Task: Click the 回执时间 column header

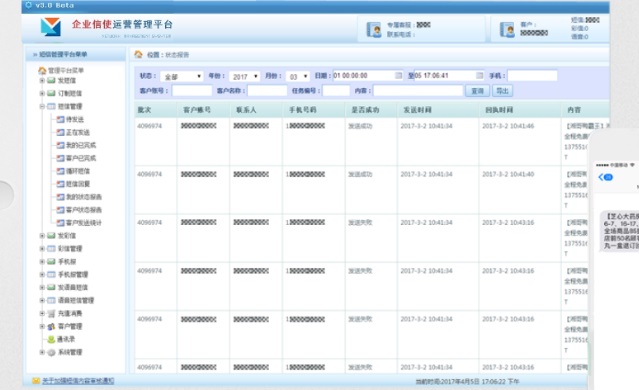Action: coord(499,110)
